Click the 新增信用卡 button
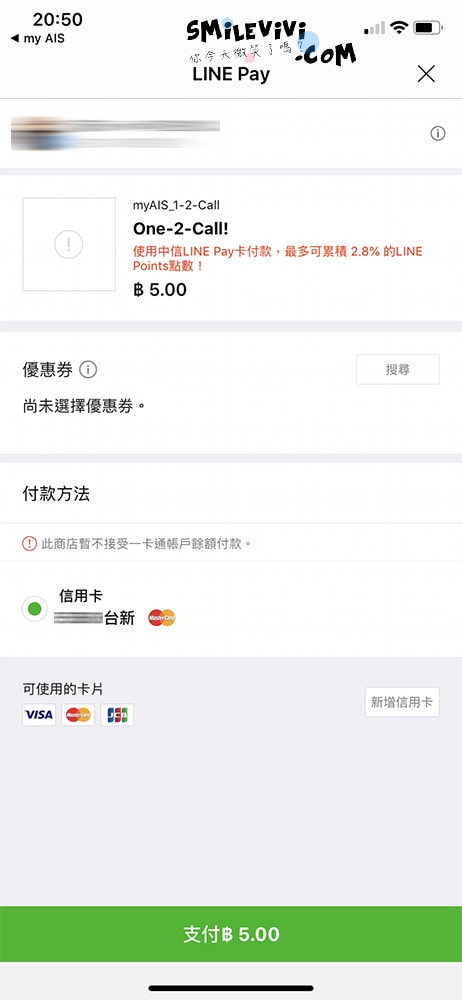 pyautogui.click(x=402, y=702)
